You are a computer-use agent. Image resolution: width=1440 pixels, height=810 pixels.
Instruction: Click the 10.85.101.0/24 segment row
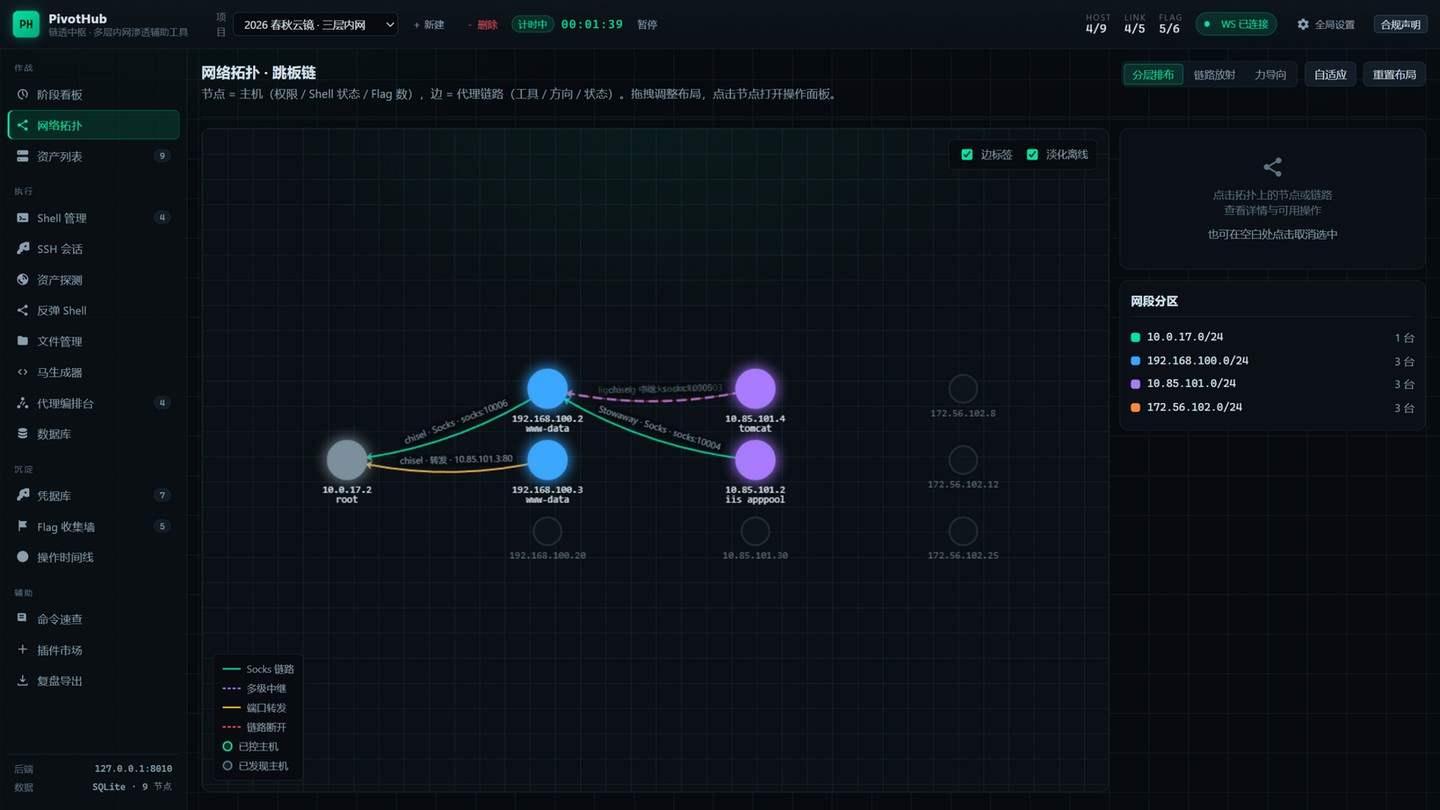pyautogui.click(x=1273, y=384)
